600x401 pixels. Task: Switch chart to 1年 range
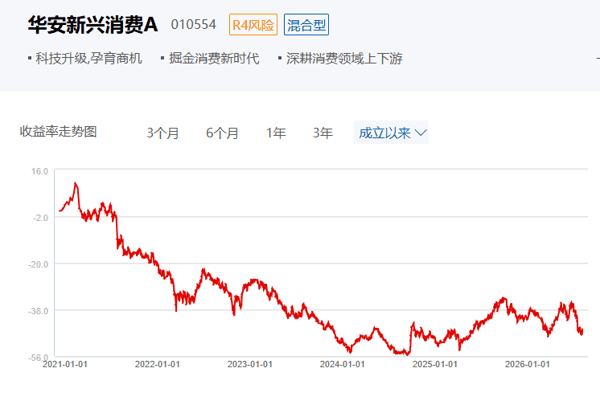point(276,133)
